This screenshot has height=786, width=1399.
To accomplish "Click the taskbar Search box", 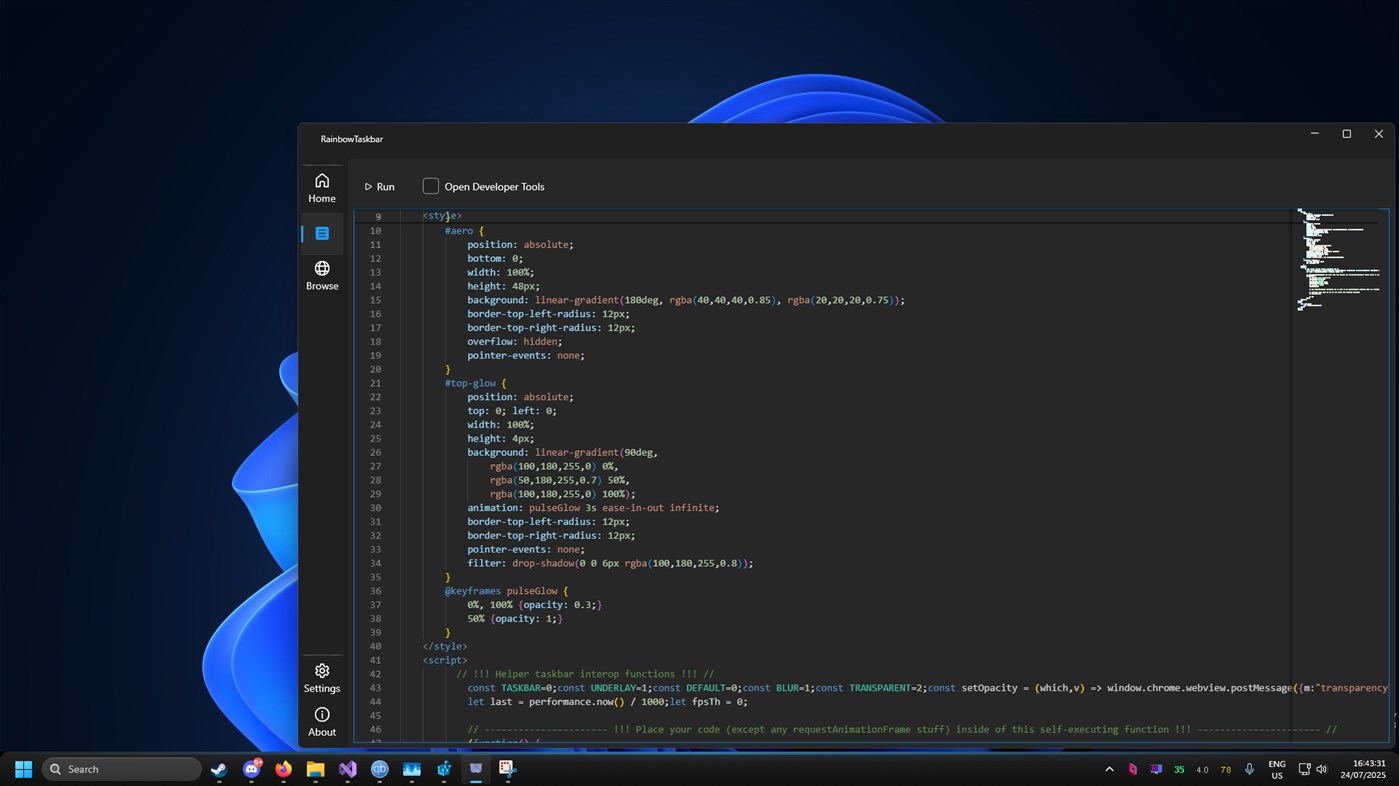I will (x=120, y=769).
